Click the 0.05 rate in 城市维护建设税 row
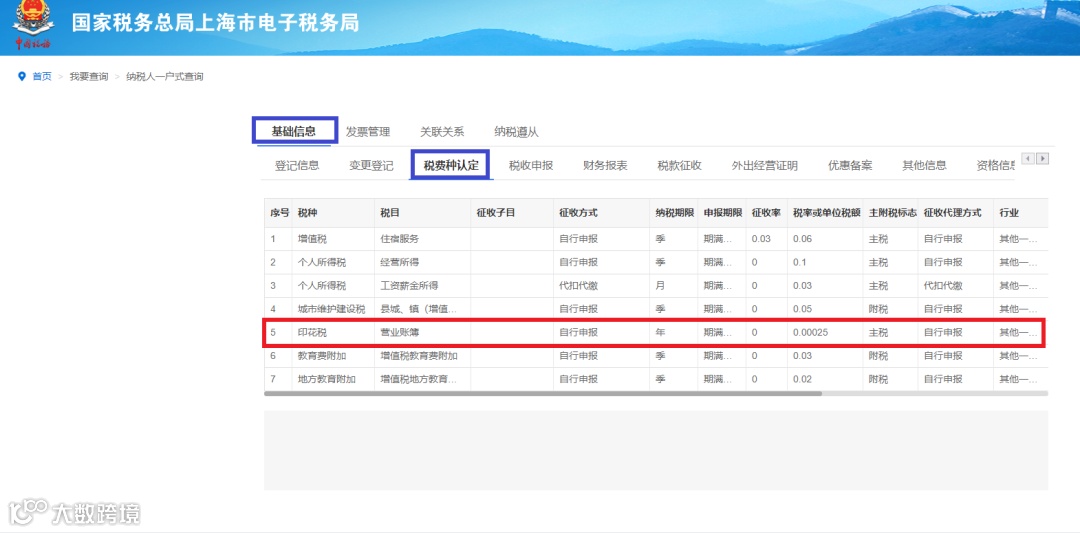This screenshot has height=533, width=1080. (802, 309)
